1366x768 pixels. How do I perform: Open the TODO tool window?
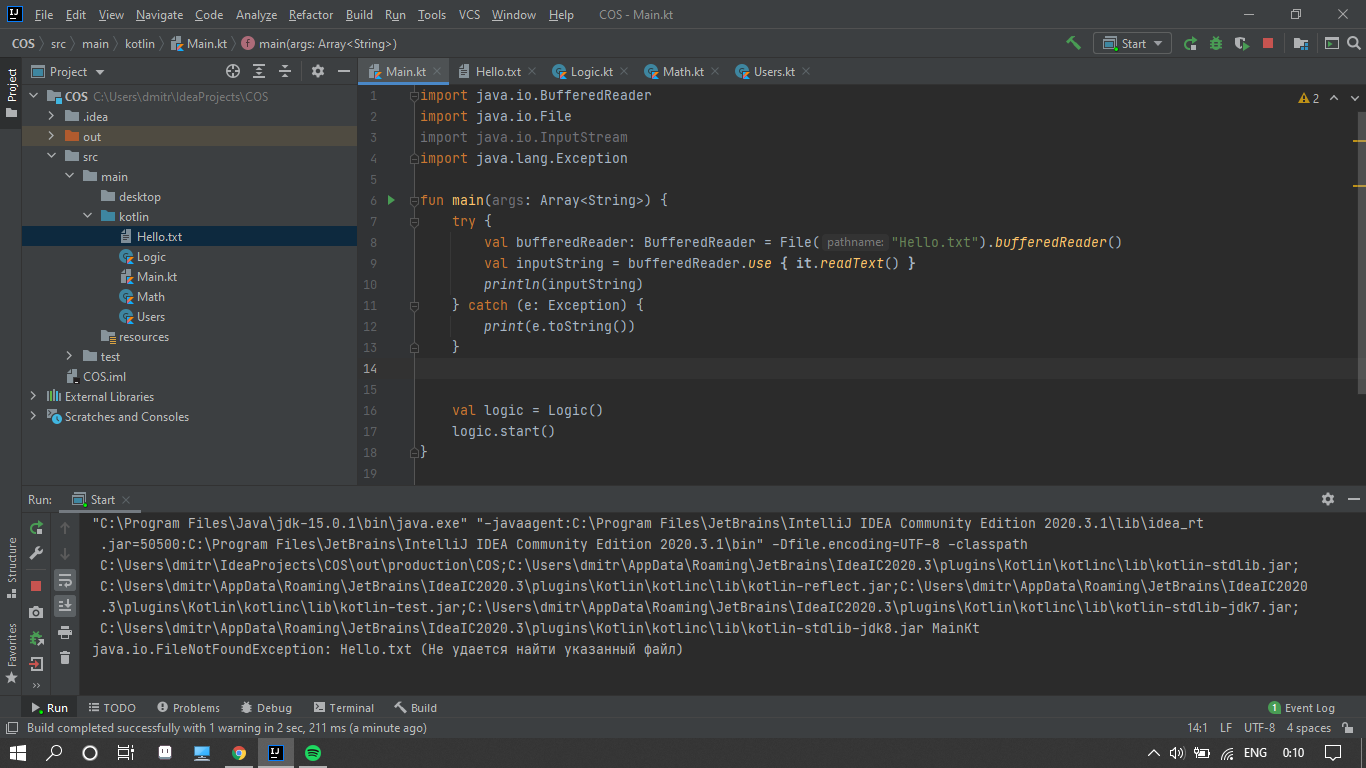point(111,707)
